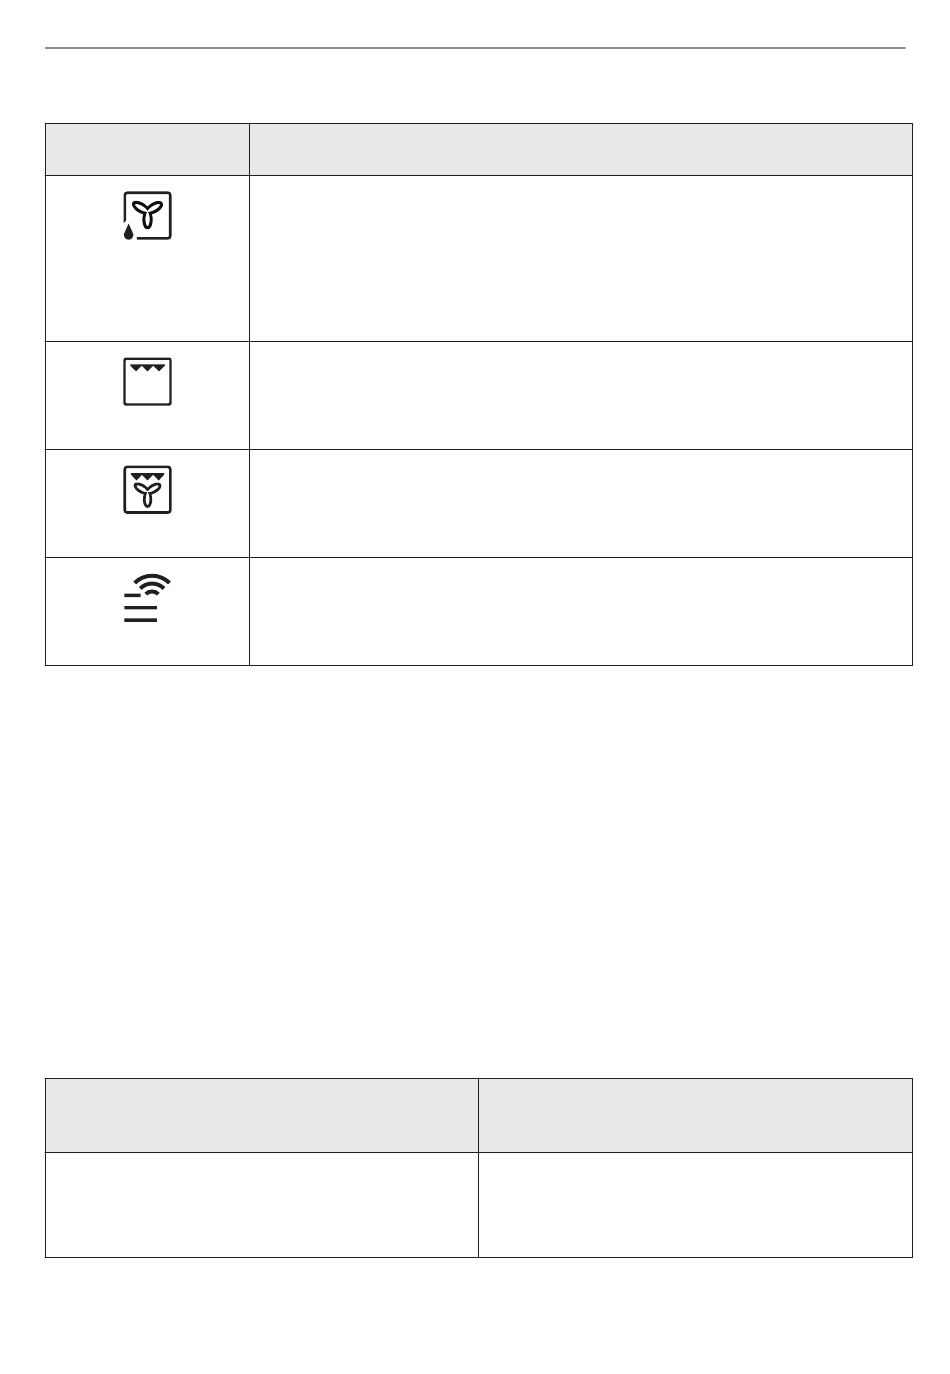Click the right white body cell of the lower table
The height and width of the screenshot is (1374, 950).
pos(695,1205)
